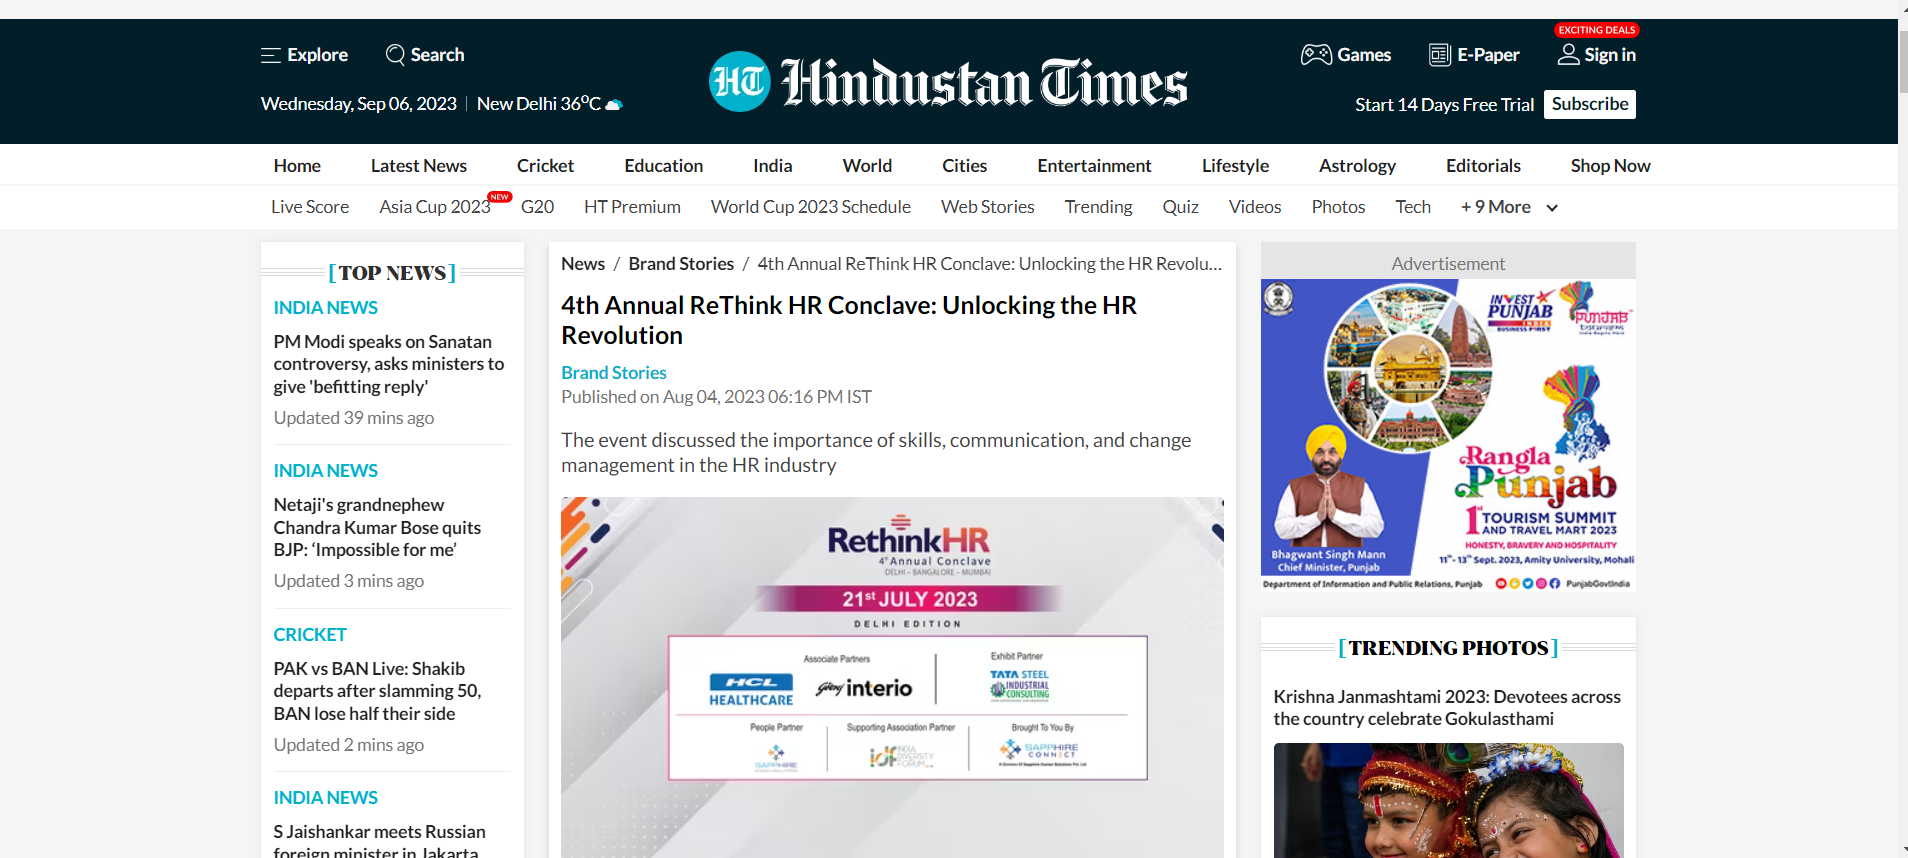Open Asia Cup 2023 link
The image size is (1908, 858).
[435, 207]
